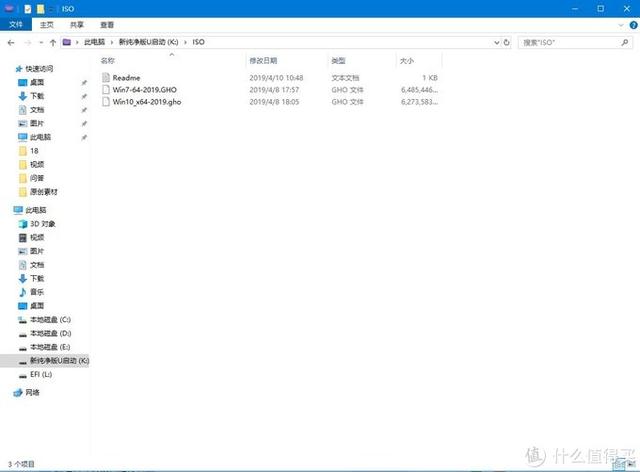
Task: Click the 文本文档 type cell
Action: tap(345, 78)
